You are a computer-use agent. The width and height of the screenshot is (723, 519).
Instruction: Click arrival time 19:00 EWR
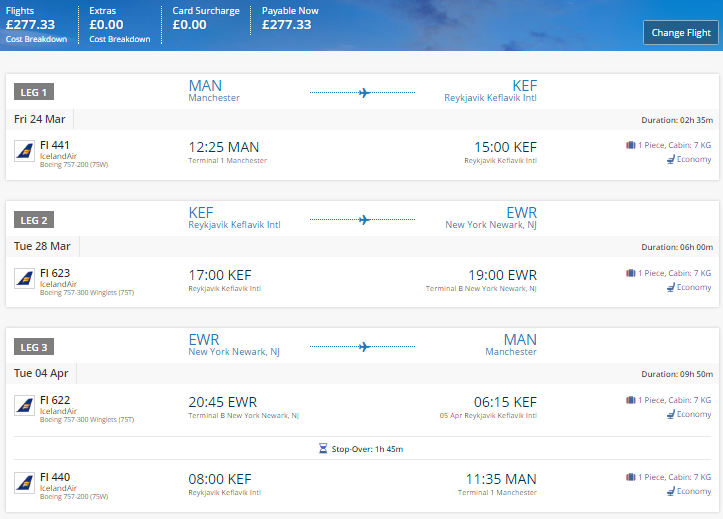[503, 275]
